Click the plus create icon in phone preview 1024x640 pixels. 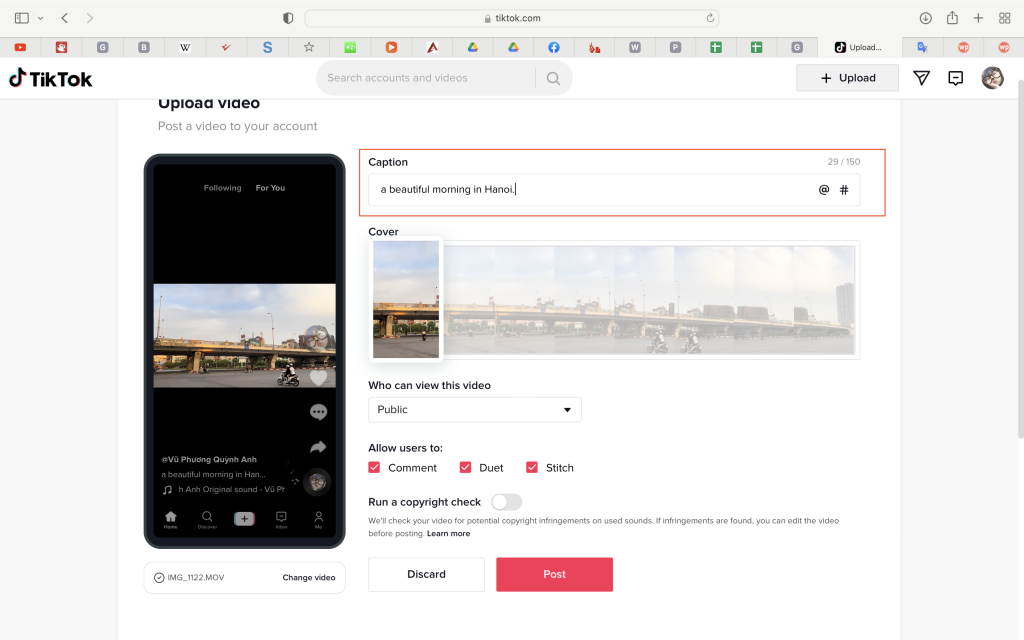[244, 519]
